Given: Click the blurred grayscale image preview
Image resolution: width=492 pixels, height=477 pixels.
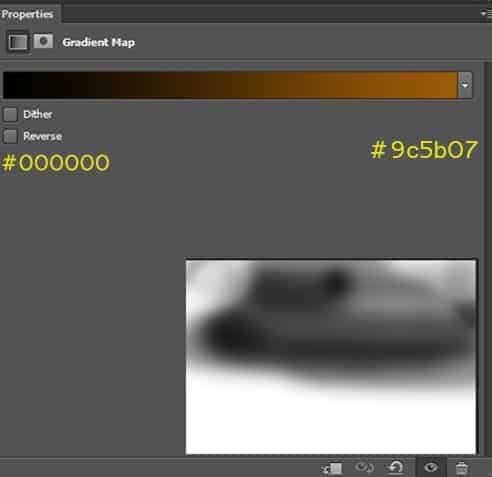Looking at the screenshot, I should coord(331,357).
